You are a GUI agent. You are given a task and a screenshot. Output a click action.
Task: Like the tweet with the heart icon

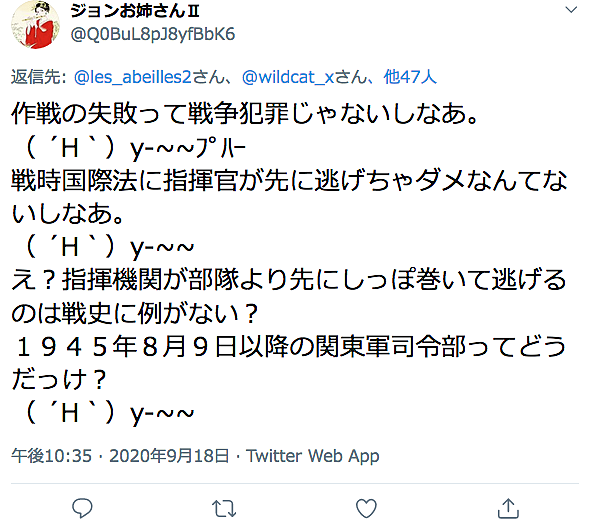click(x=366, y=508)
